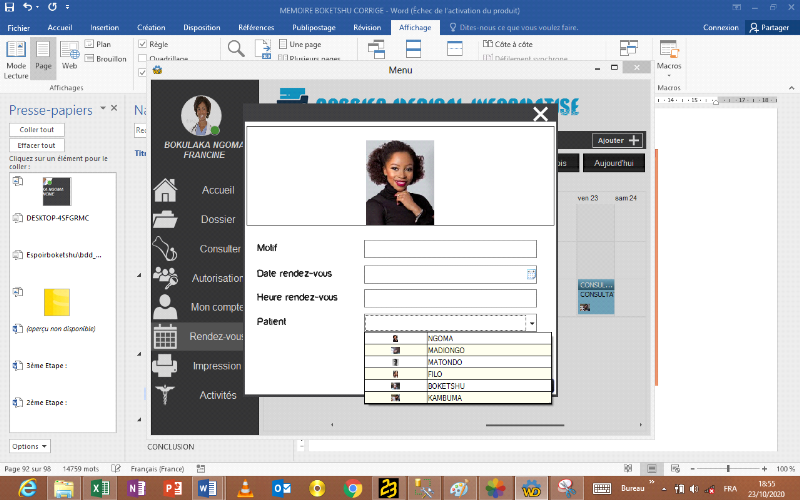
Task: Select Page layout view in Word
Action: click(43, 57)
